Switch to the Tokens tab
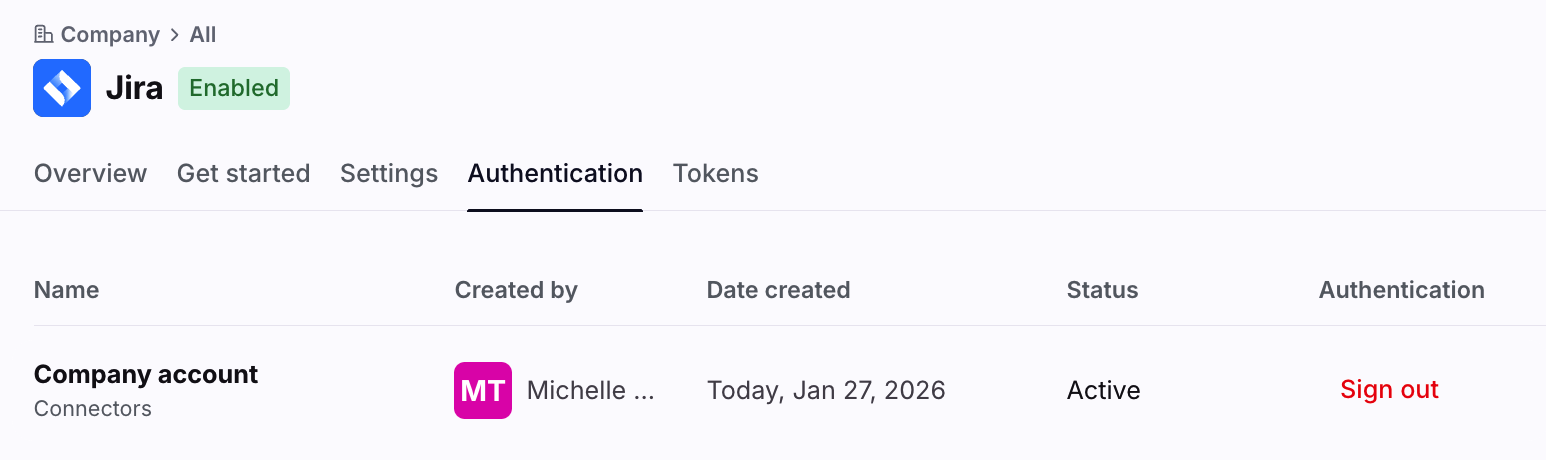Screen dimensions: 1546x460 point(715,174)
